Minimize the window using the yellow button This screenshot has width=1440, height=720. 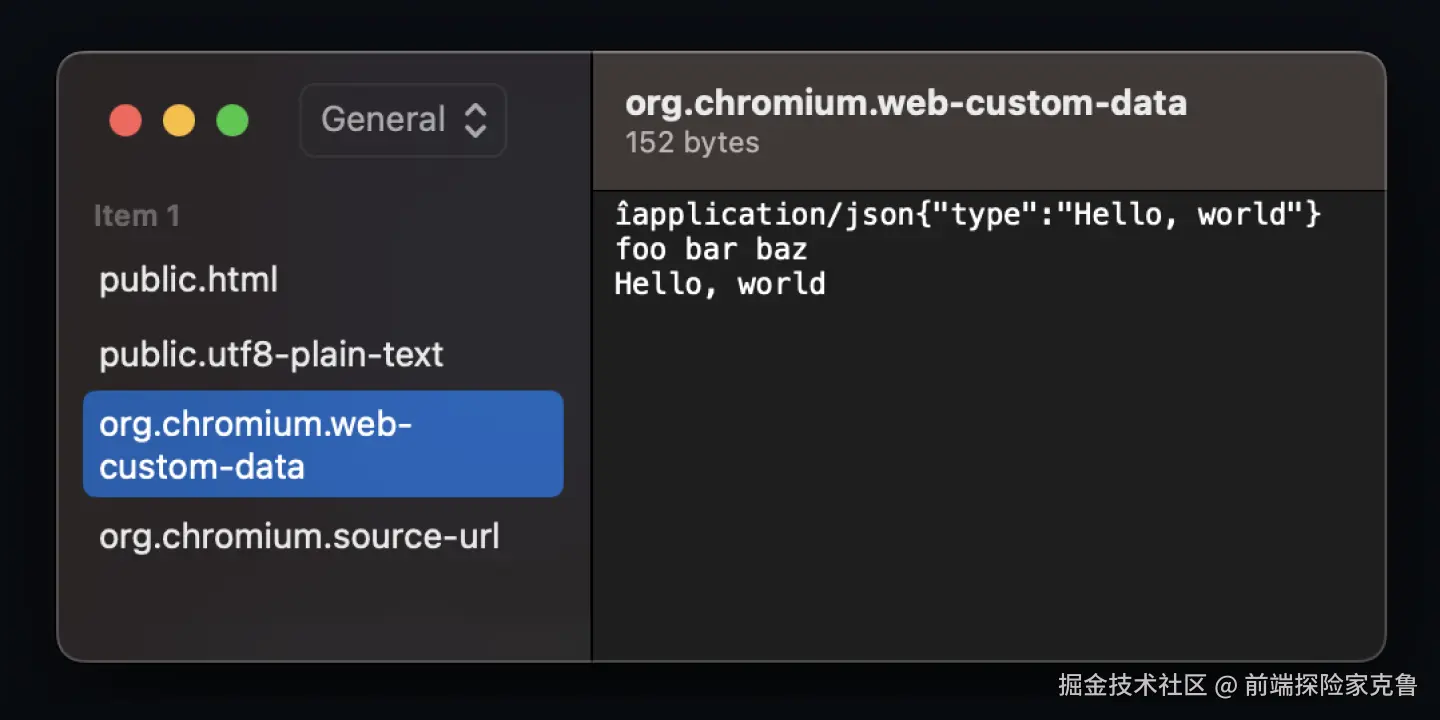(x=179, y=121)
